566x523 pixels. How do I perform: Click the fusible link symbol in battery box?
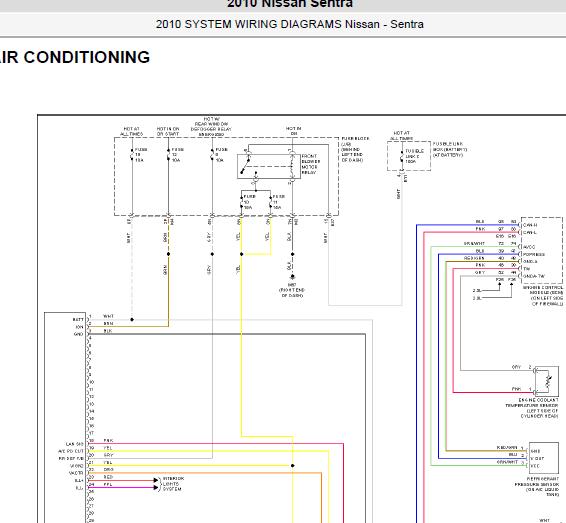pos(402,156)
